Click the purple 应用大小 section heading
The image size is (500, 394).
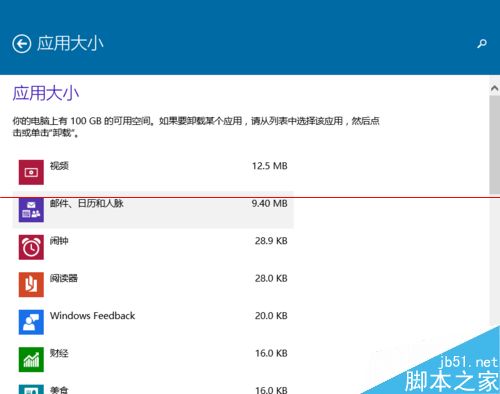point(46,93)
